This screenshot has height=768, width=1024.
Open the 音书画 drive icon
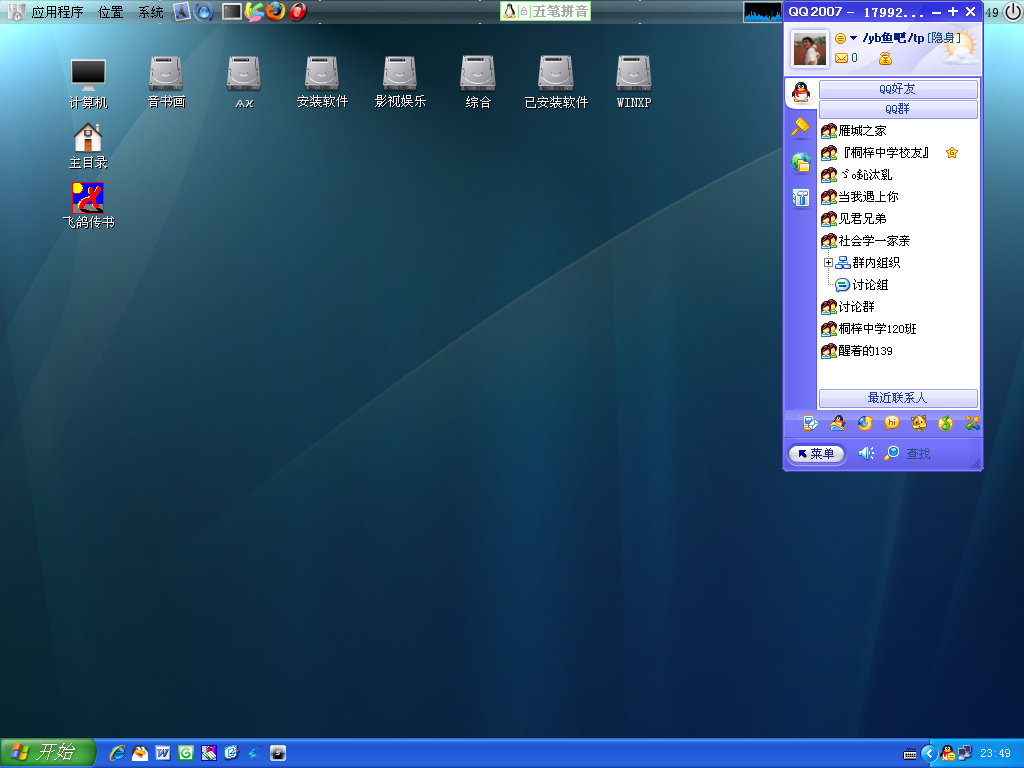click(166, 82)
